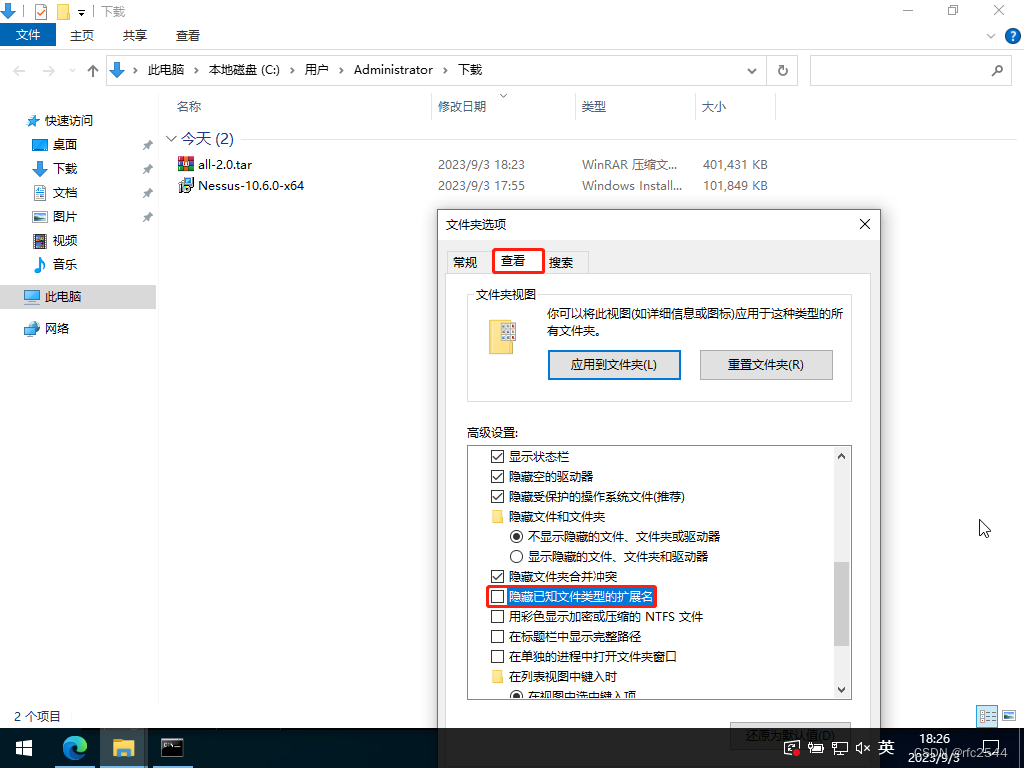Click 此电脑 in the address bar
This screenshot has width=1024, height=768.
pos(166,70)
